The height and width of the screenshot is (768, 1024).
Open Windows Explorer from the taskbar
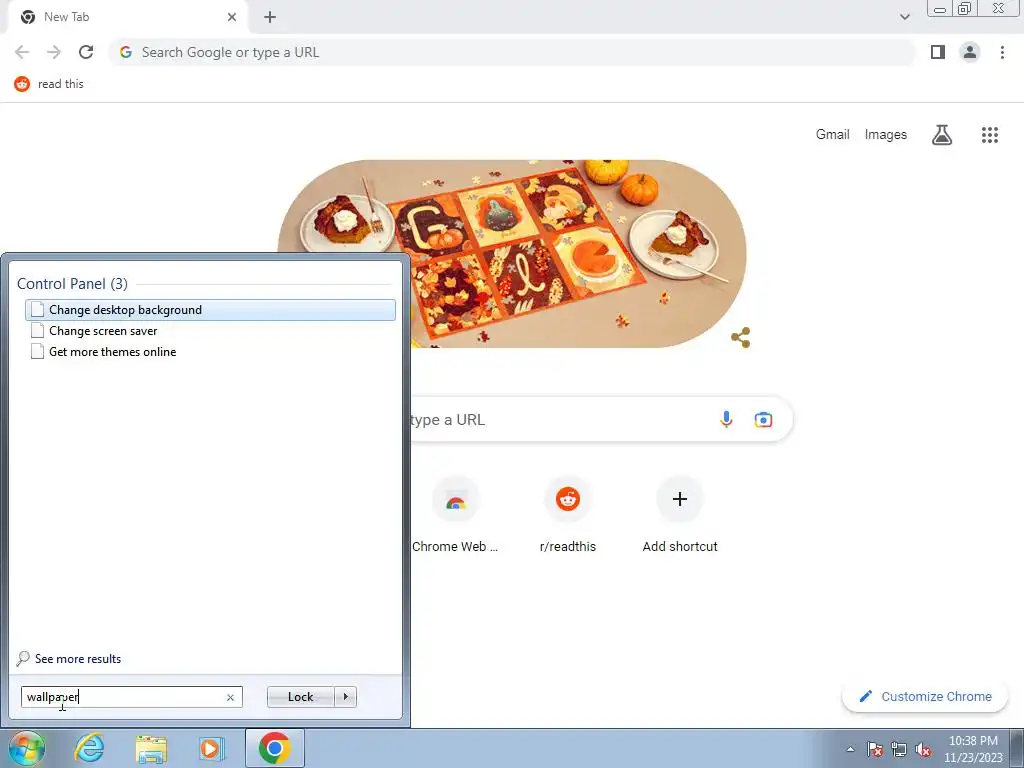tap(151, 748)
